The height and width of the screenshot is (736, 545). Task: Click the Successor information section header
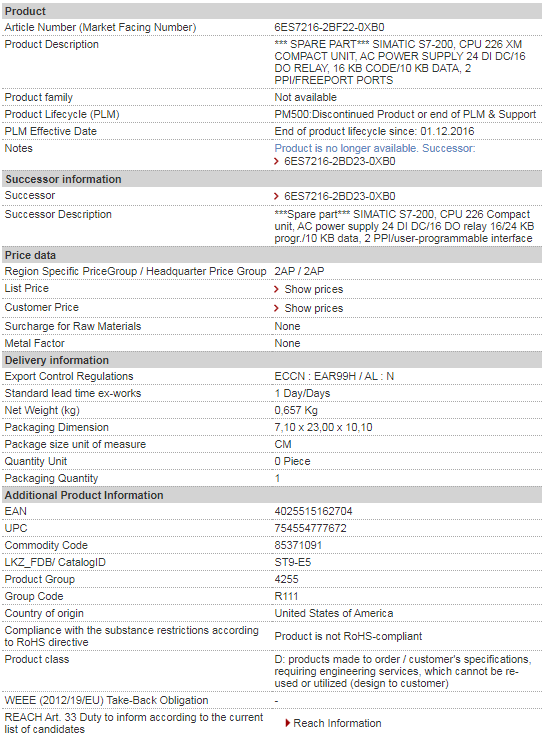[272, 179]
